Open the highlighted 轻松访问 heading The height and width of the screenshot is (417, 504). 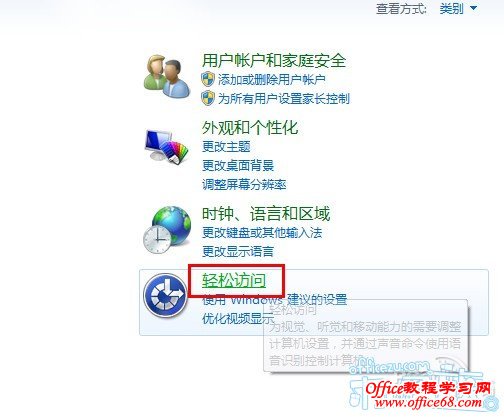point(234,281)
